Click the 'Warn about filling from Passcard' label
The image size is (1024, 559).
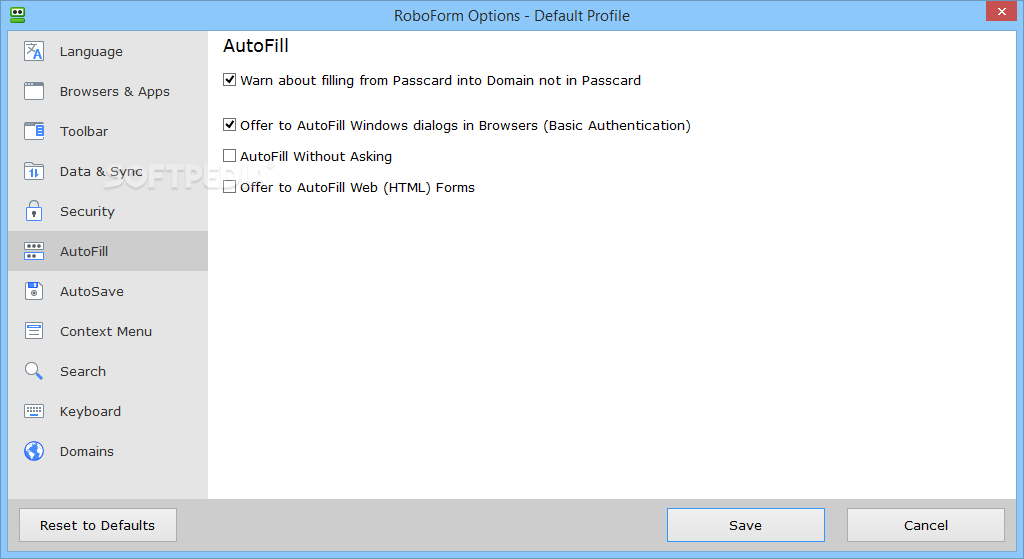click(440, 80)
